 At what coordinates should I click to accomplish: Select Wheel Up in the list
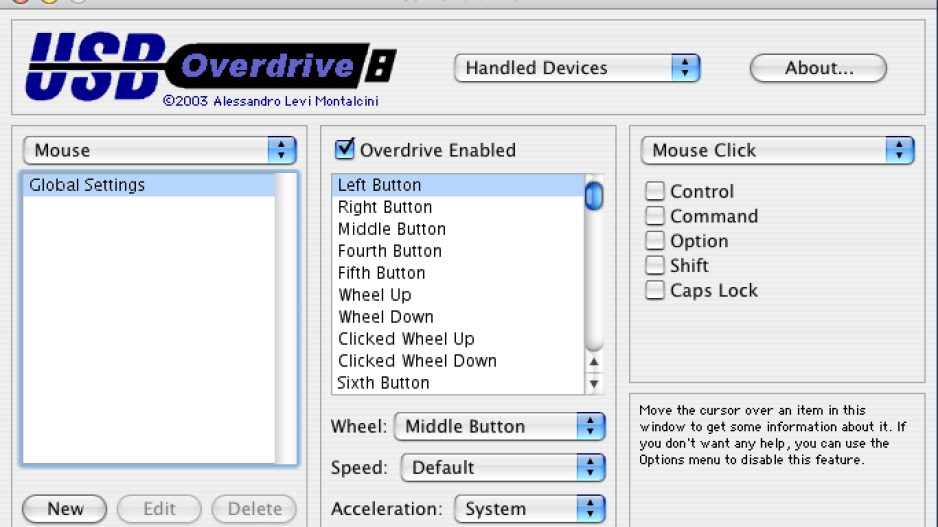458,296
